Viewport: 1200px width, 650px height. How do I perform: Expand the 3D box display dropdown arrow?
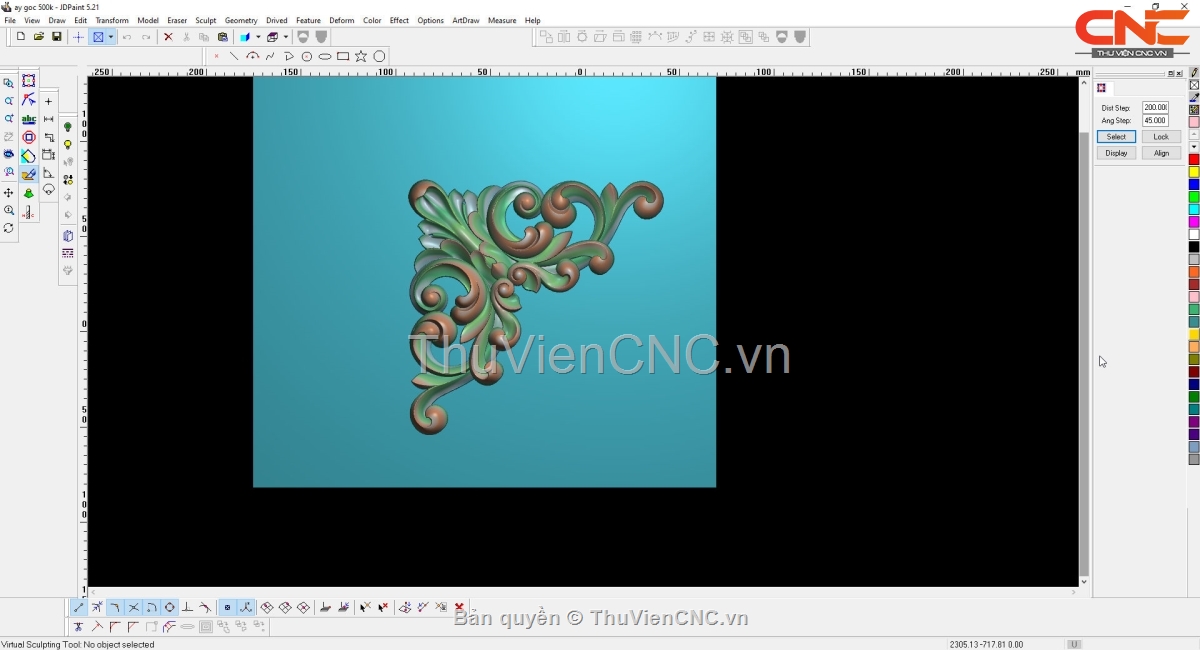[x=284, y=37]
